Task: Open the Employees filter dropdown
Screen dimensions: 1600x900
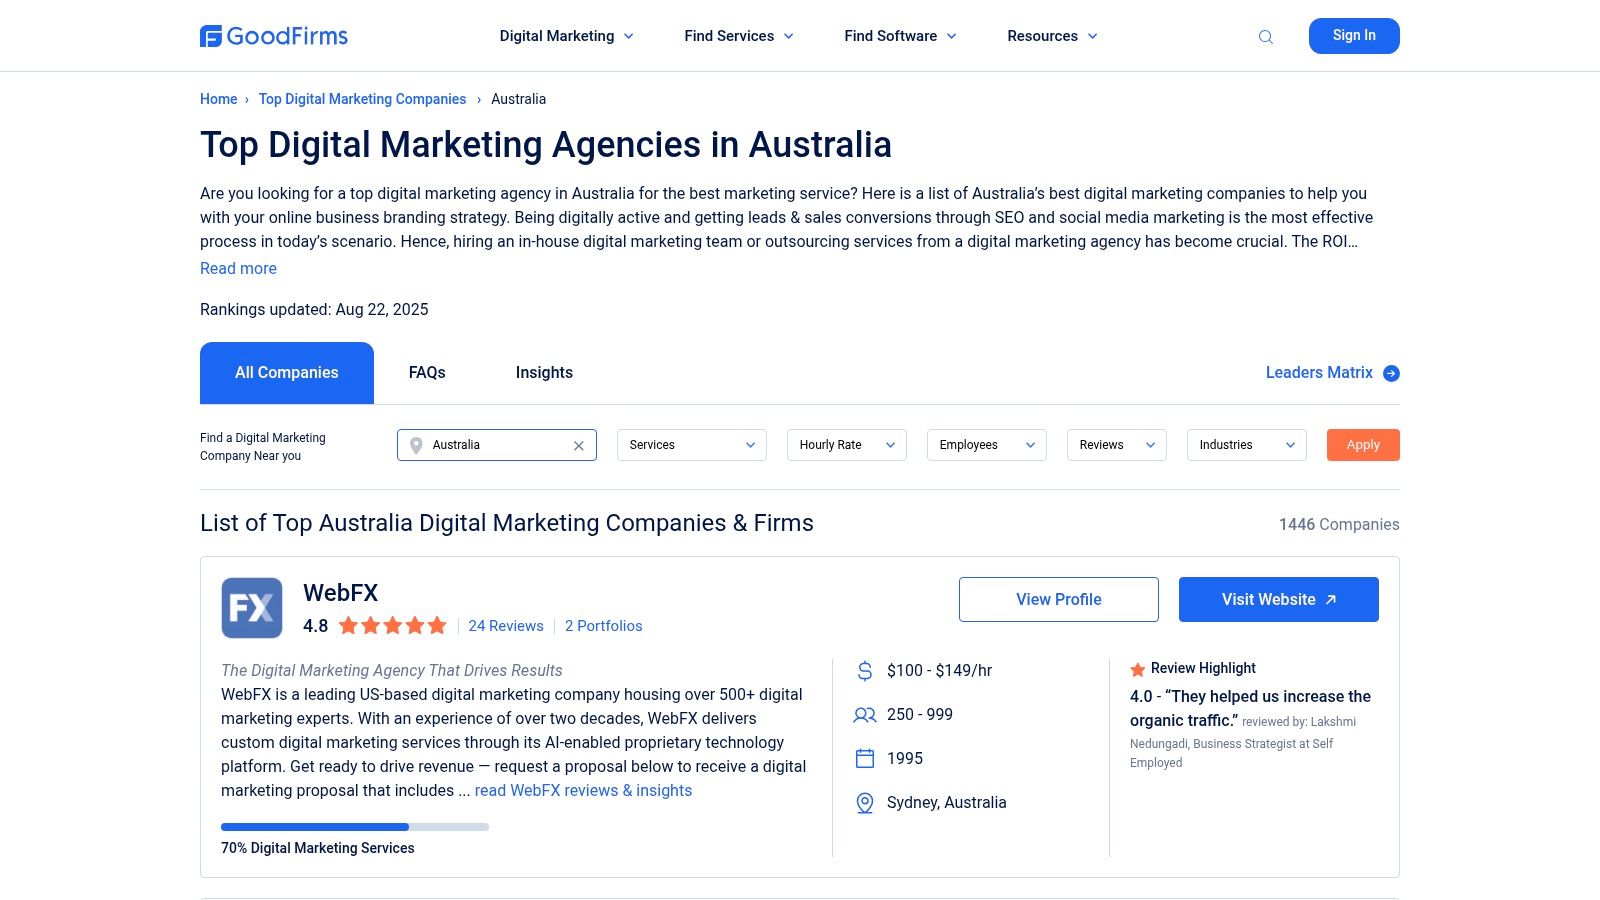Action: click(x=987, y=445)
